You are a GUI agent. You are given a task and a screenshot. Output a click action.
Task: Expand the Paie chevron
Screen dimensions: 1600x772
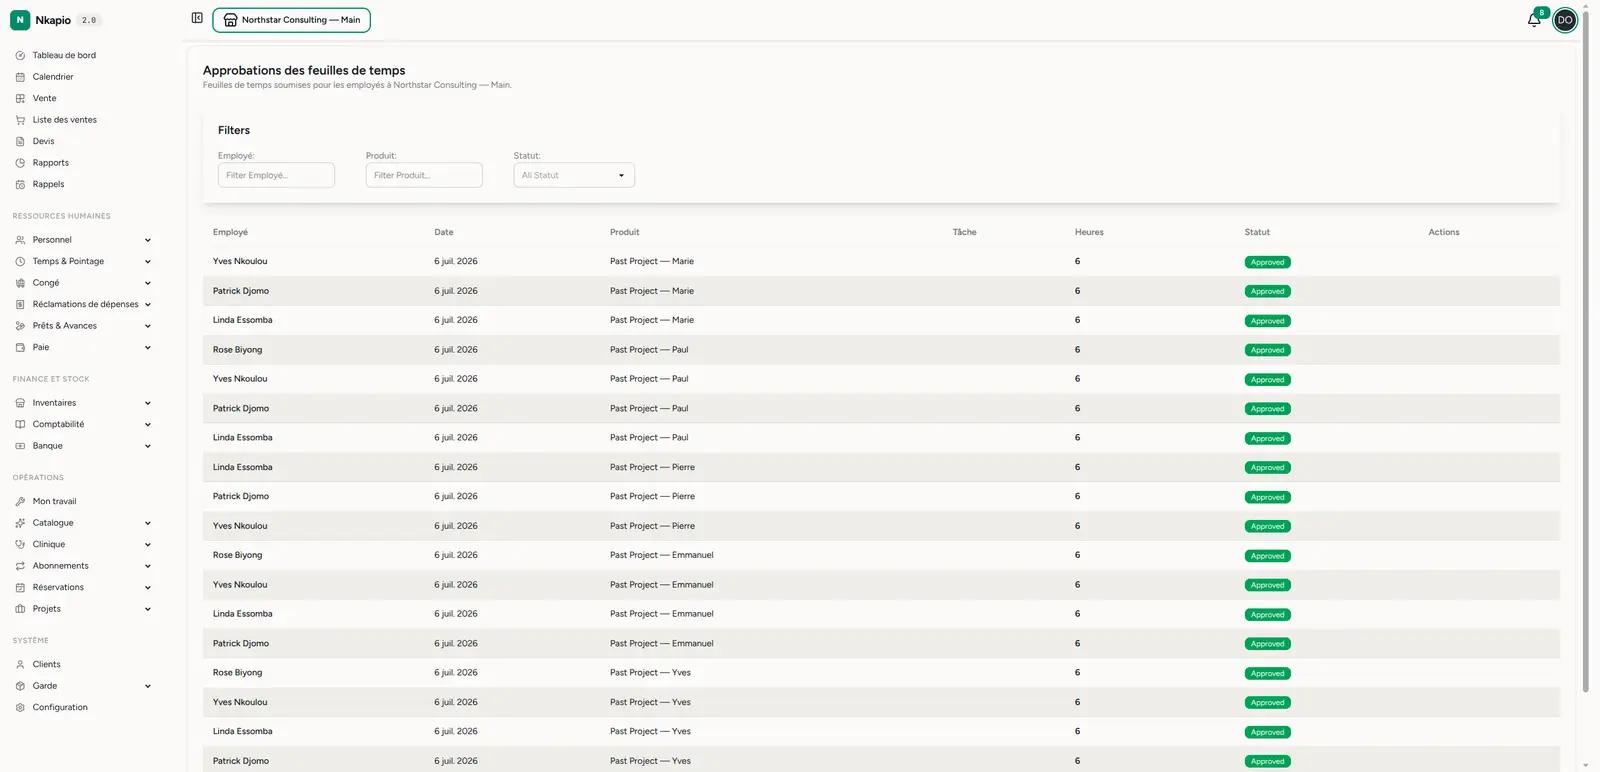[148, 347]
